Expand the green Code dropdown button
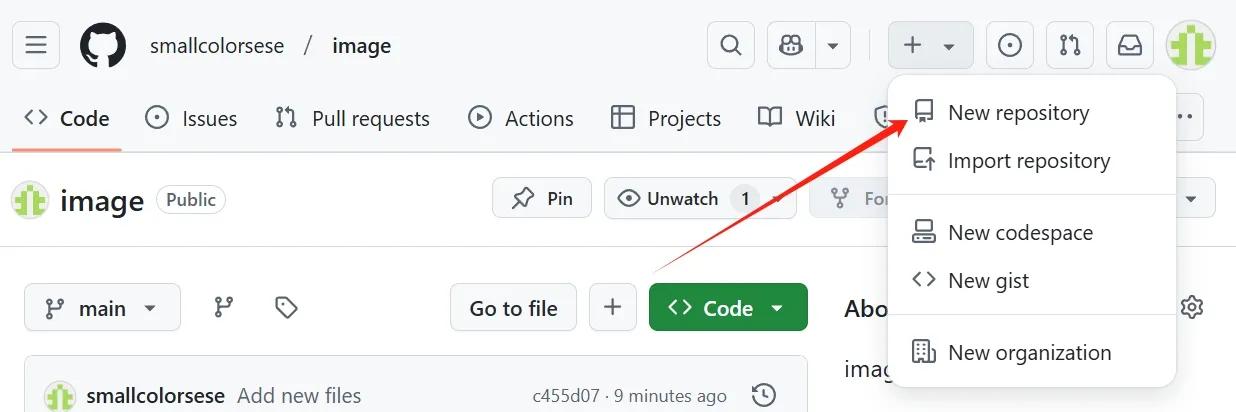The height and width of the screenshot is (412, 1236). [x=728, y=307]
